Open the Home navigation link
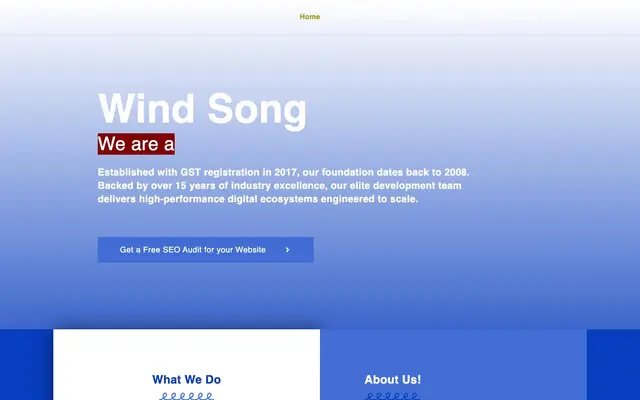This screenshot has height=400, width=640. [309, 17]
